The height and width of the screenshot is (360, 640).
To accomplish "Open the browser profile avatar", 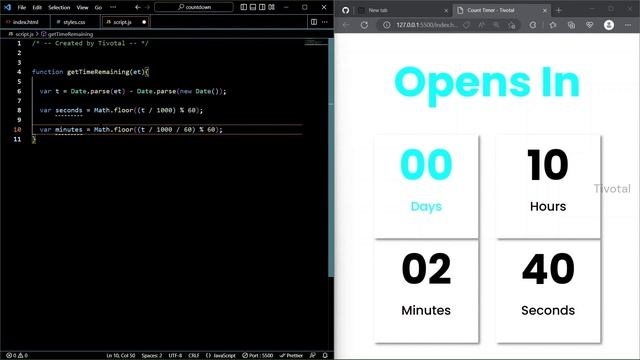I will 609,25.
